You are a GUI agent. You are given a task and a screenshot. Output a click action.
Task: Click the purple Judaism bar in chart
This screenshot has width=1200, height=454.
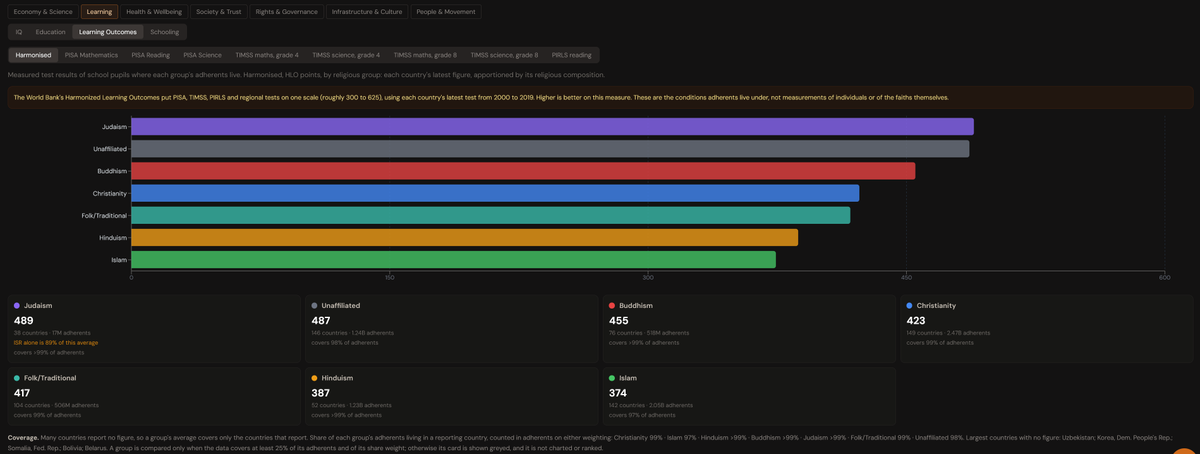point(552,127)
